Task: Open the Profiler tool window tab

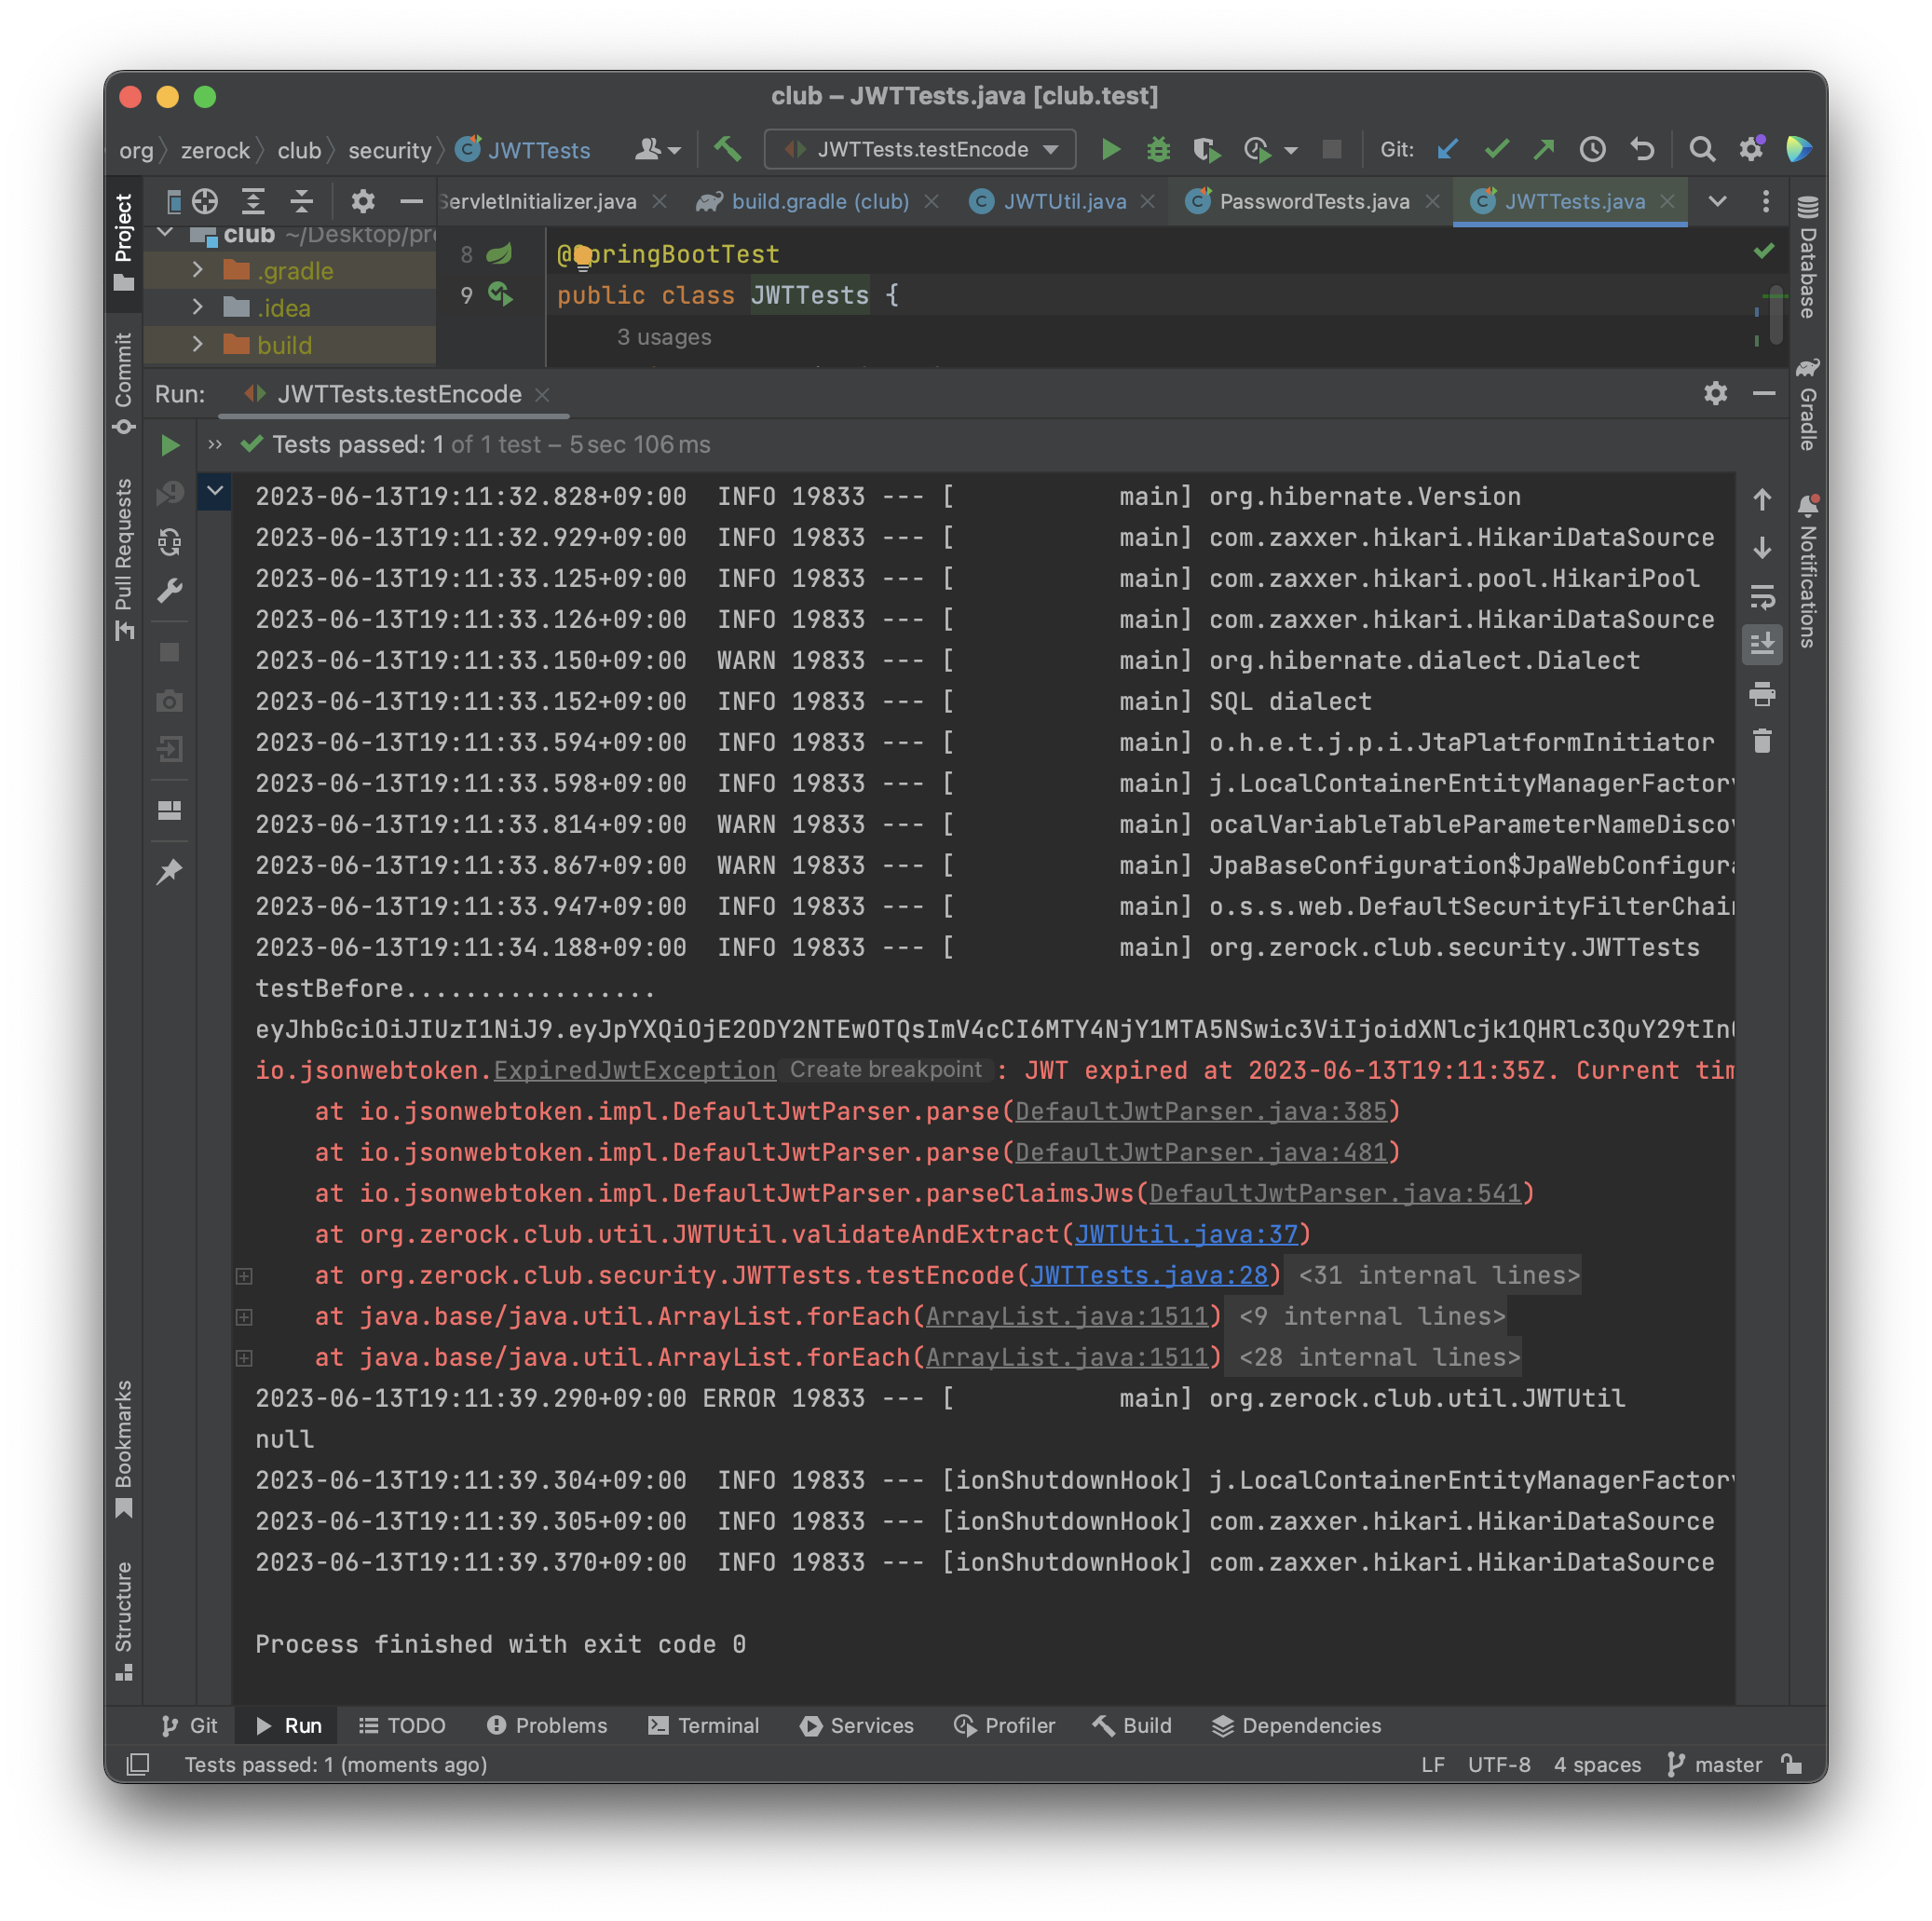Action: (1005, 1725)
